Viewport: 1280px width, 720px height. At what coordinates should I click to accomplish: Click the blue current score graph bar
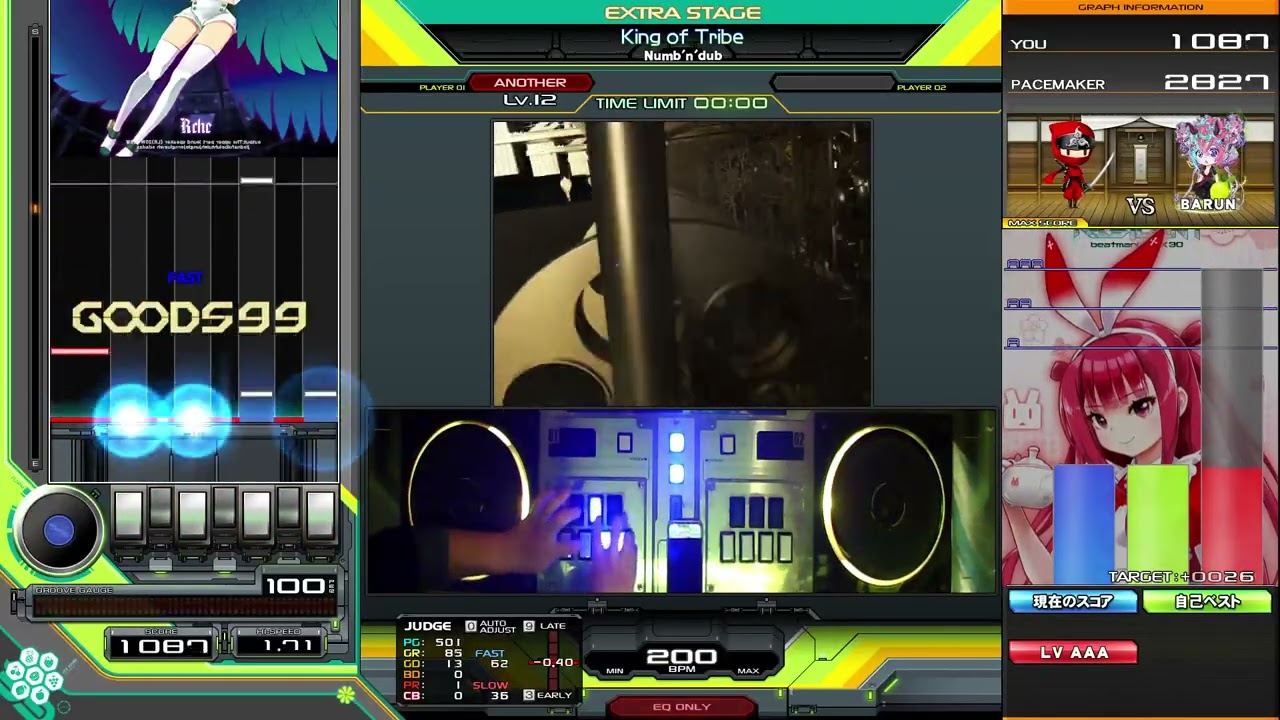tap(1083, 523)
